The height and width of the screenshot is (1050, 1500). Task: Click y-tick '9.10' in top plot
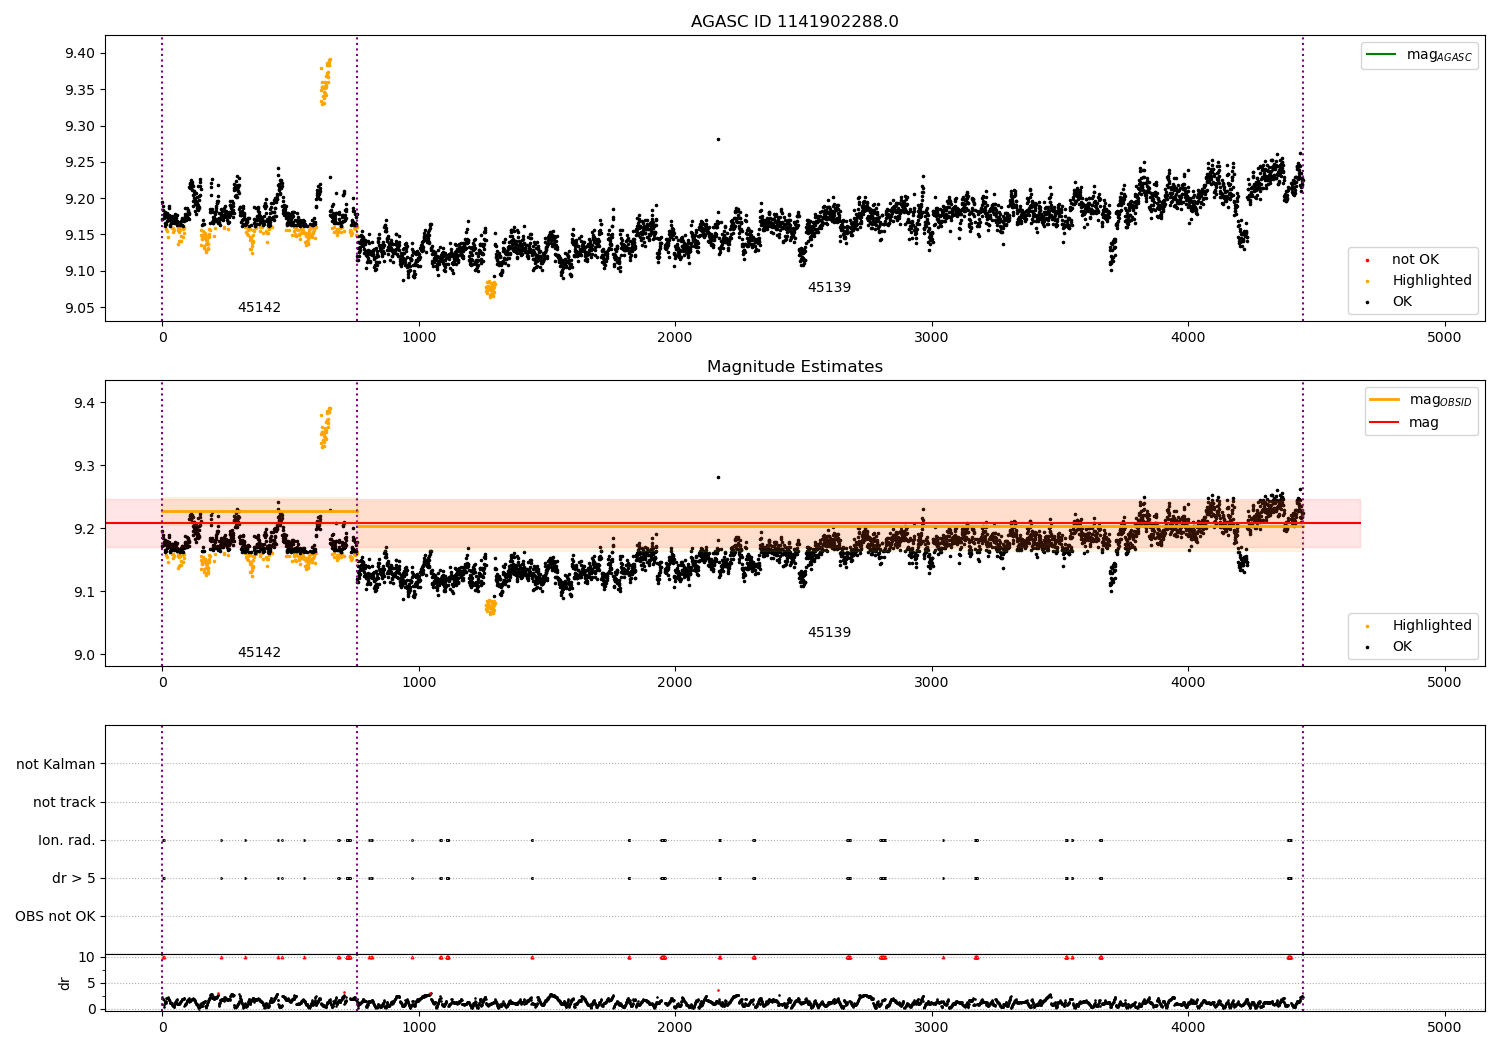click(79, 272)
